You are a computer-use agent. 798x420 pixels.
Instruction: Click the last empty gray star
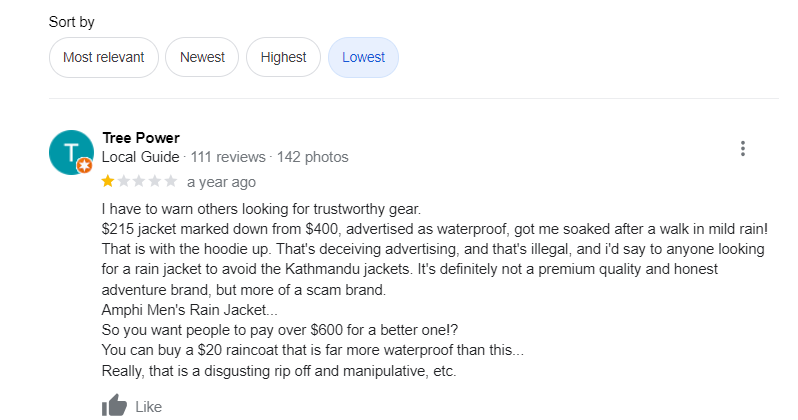pos(172,181)
